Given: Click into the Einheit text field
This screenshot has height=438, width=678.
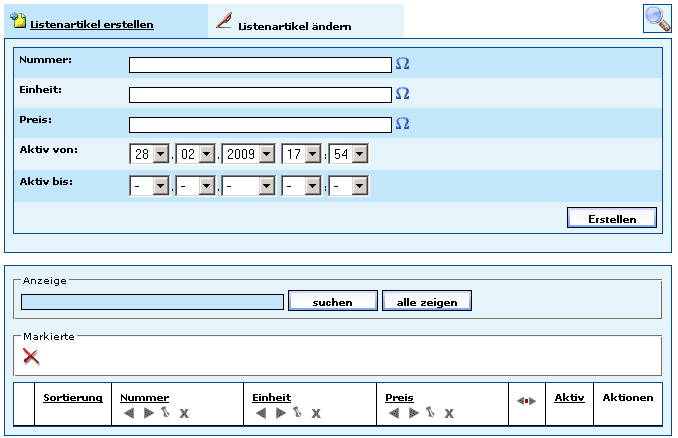Looking at the screenshot, I should point(260,95).
